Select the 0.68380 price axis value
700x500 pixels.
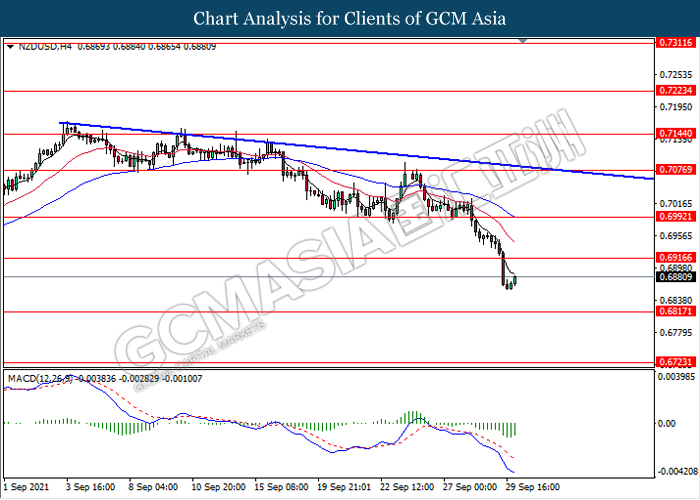pos(675,300)
